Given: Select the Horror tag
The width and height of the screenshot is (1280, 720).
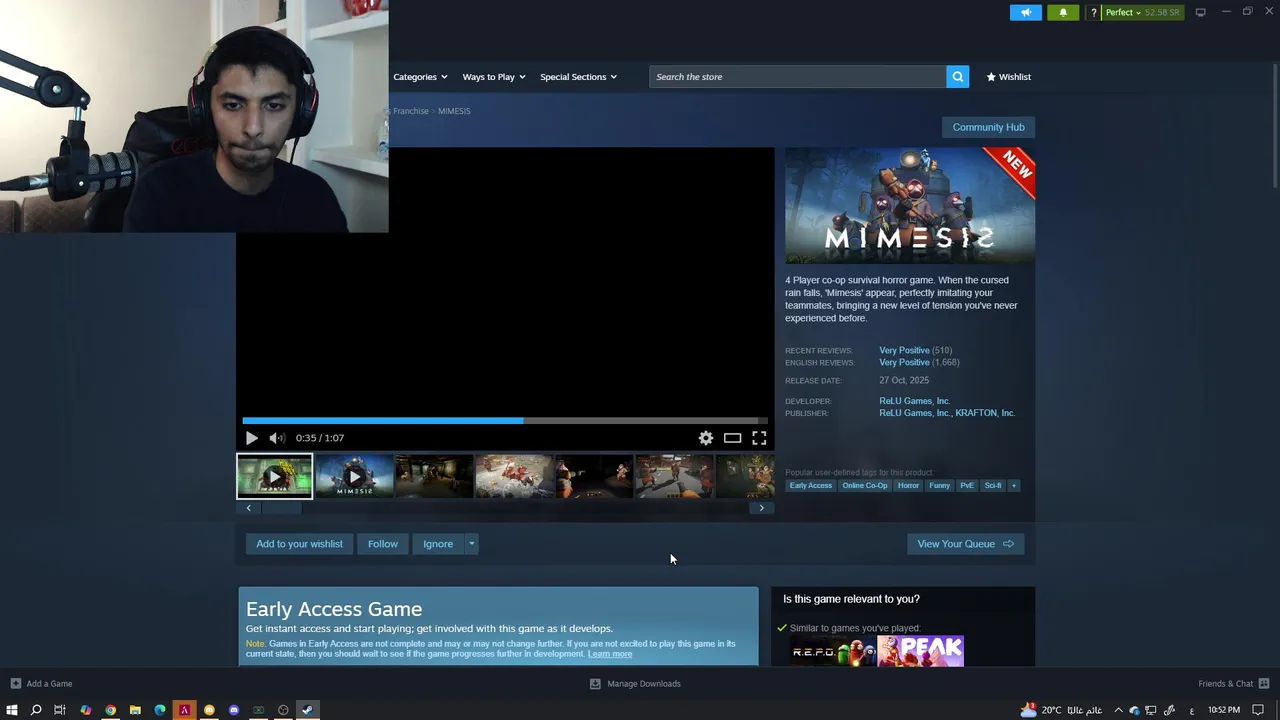Looking at the screenshot, I should coord(908,486).
